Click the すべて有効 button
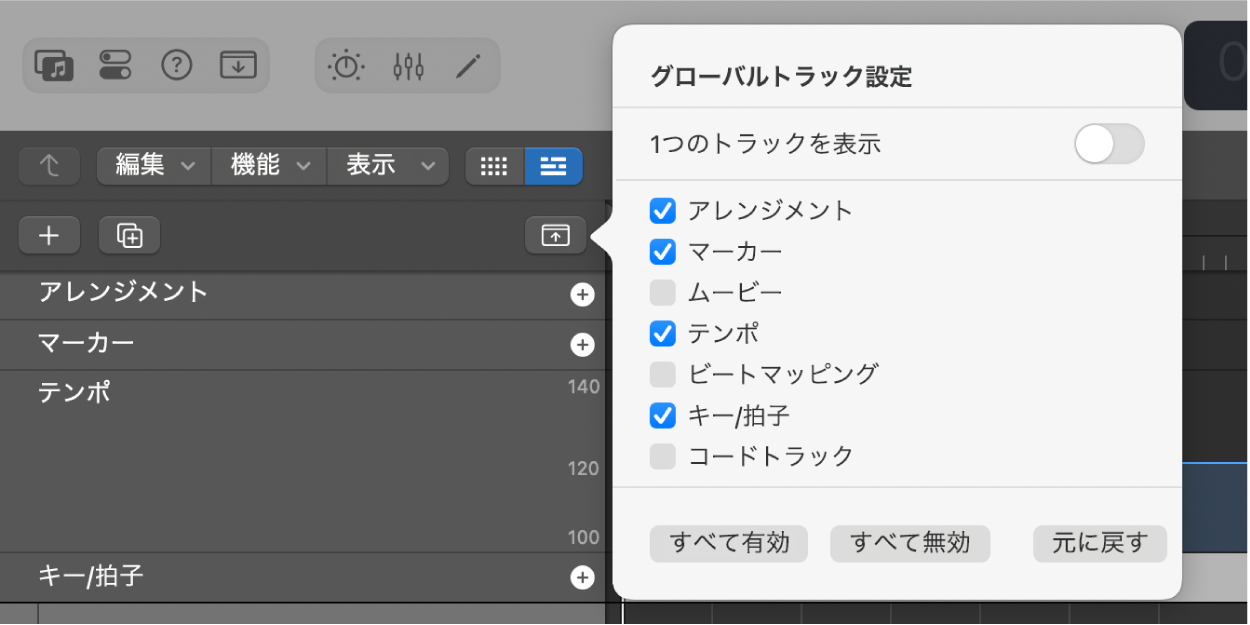This screenshot has width=1250, height=625. (728, 544)
